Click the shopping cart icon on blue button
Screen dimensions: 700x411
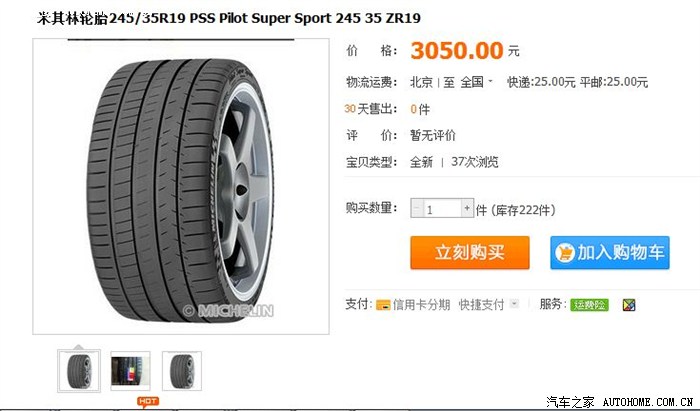pyautogui.click(x=564, y=253)
